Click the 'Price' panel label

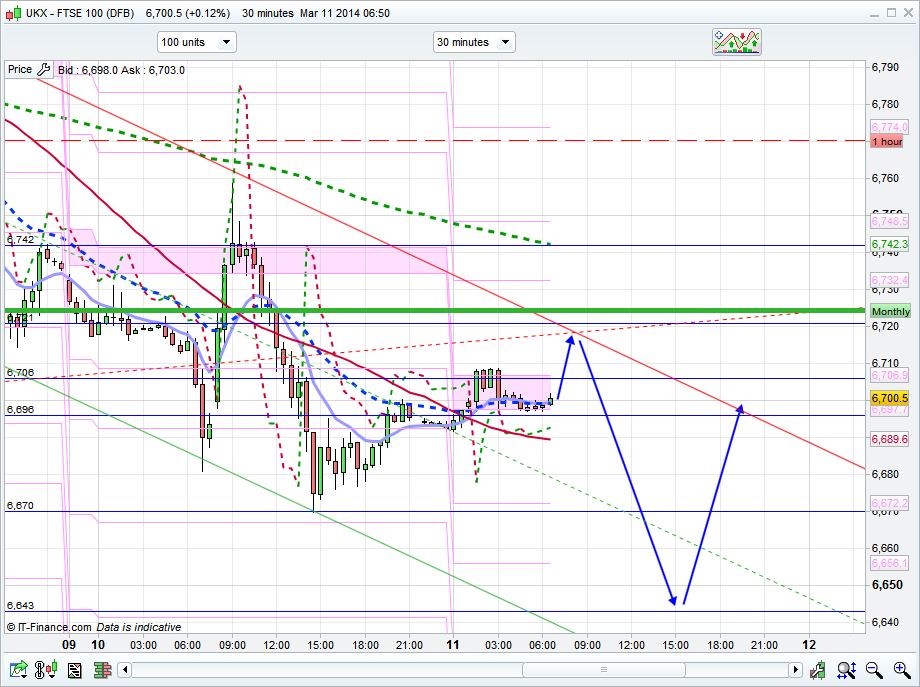pos(19,70)
